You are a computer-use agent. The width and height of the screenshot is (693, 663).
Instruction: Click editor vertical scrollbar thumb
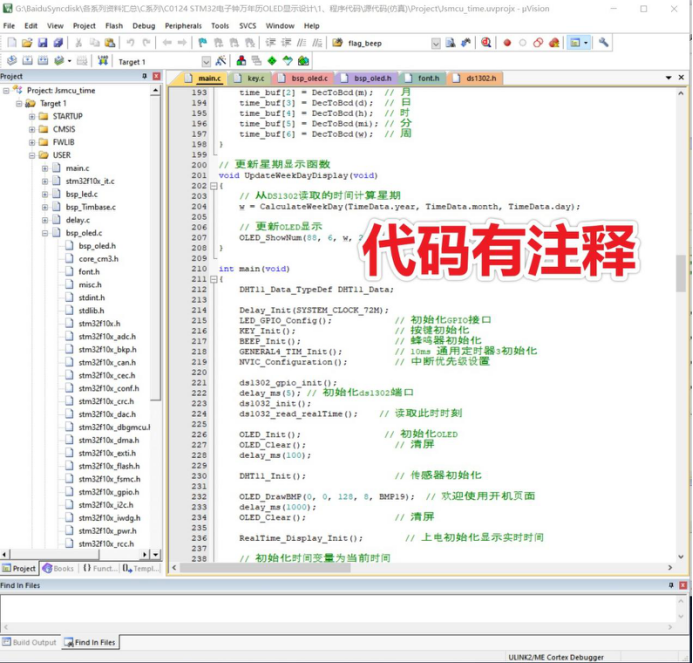coord(681,274)
